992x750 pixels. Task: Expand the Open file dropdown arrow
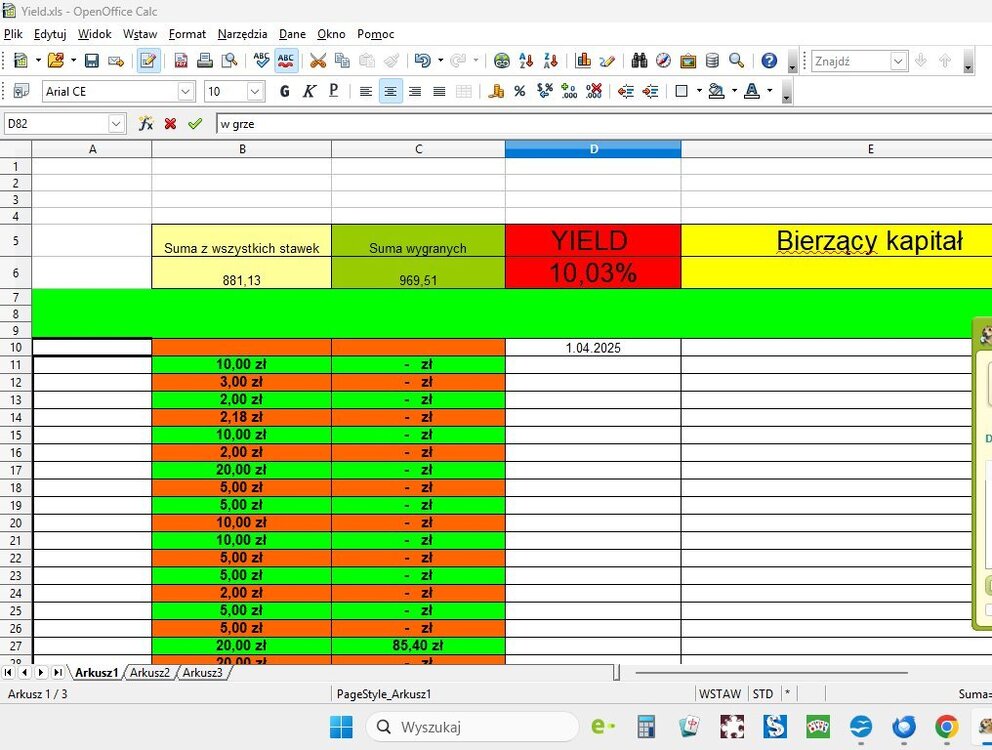pyautogui.click(x=73, y=61)
